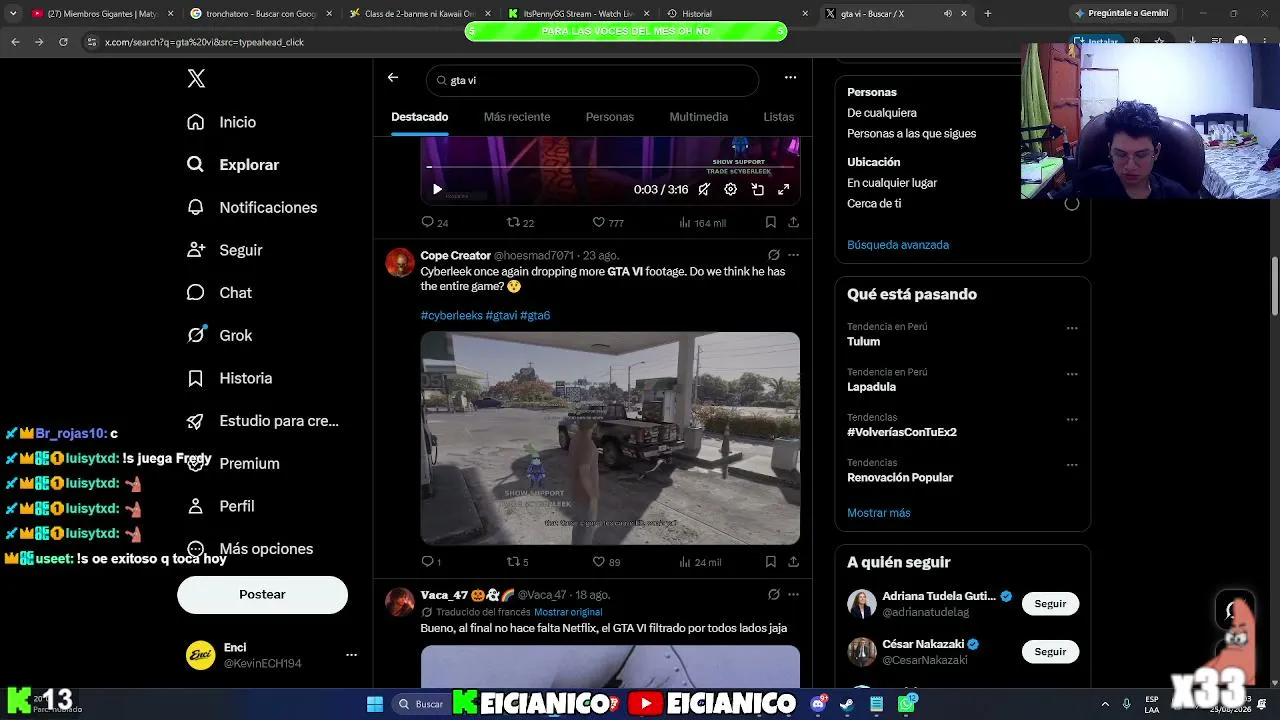Like the Cope Creator post
Viewport: 1280px width, 720px height.
click(x=606, y=562)
